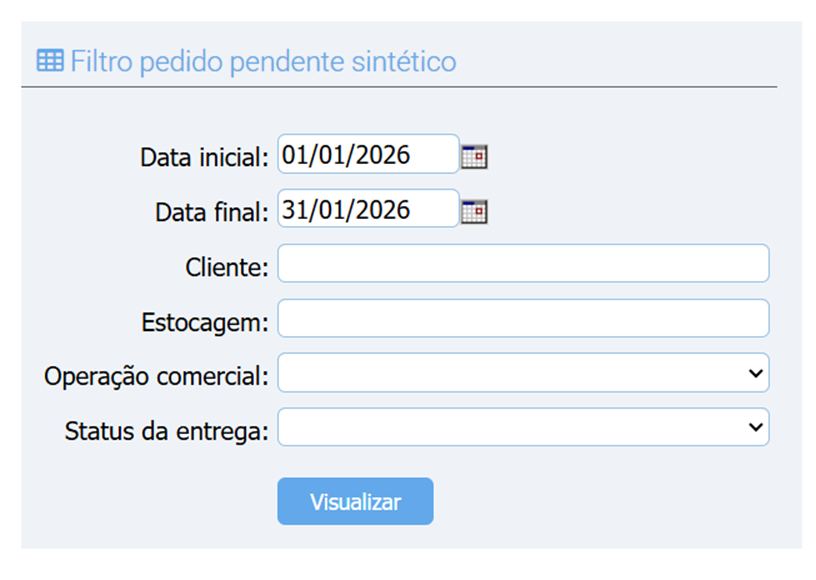The height and width of the screenshot is (580, 816).
Task: Select the Data final calendar picker icon
Action: point(474,210)
